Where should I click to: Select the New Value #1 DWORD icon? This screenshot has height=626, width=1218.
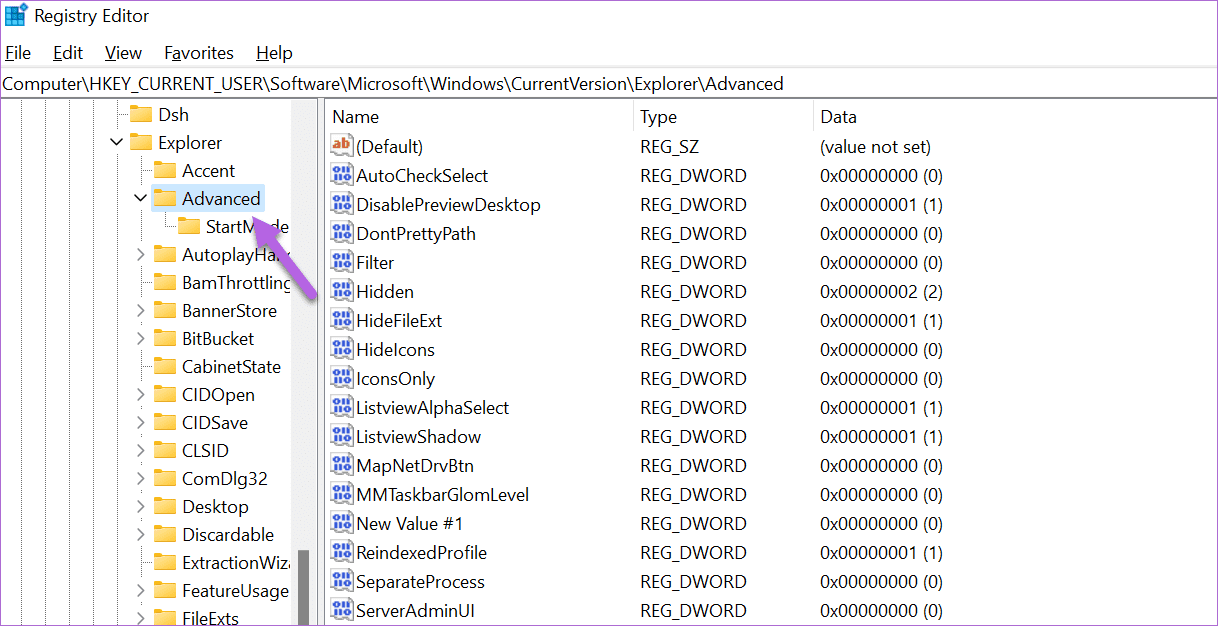(342, 524)
